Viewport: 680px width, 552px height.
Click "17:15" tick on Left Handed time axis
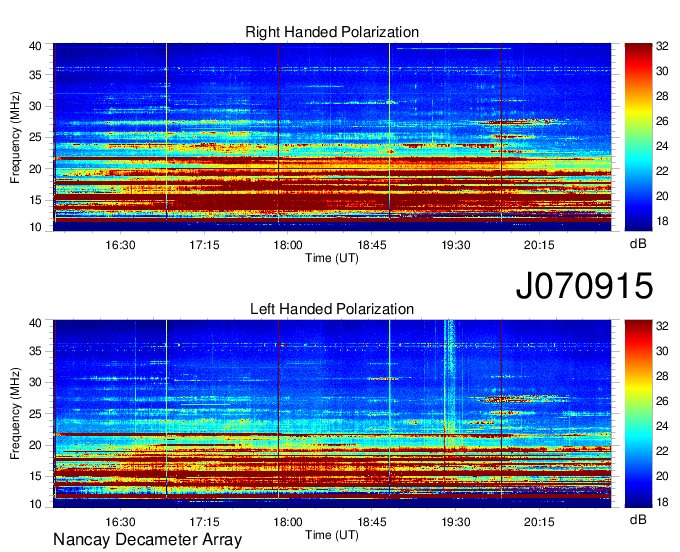pyautogui.click(x=204, y=522)
